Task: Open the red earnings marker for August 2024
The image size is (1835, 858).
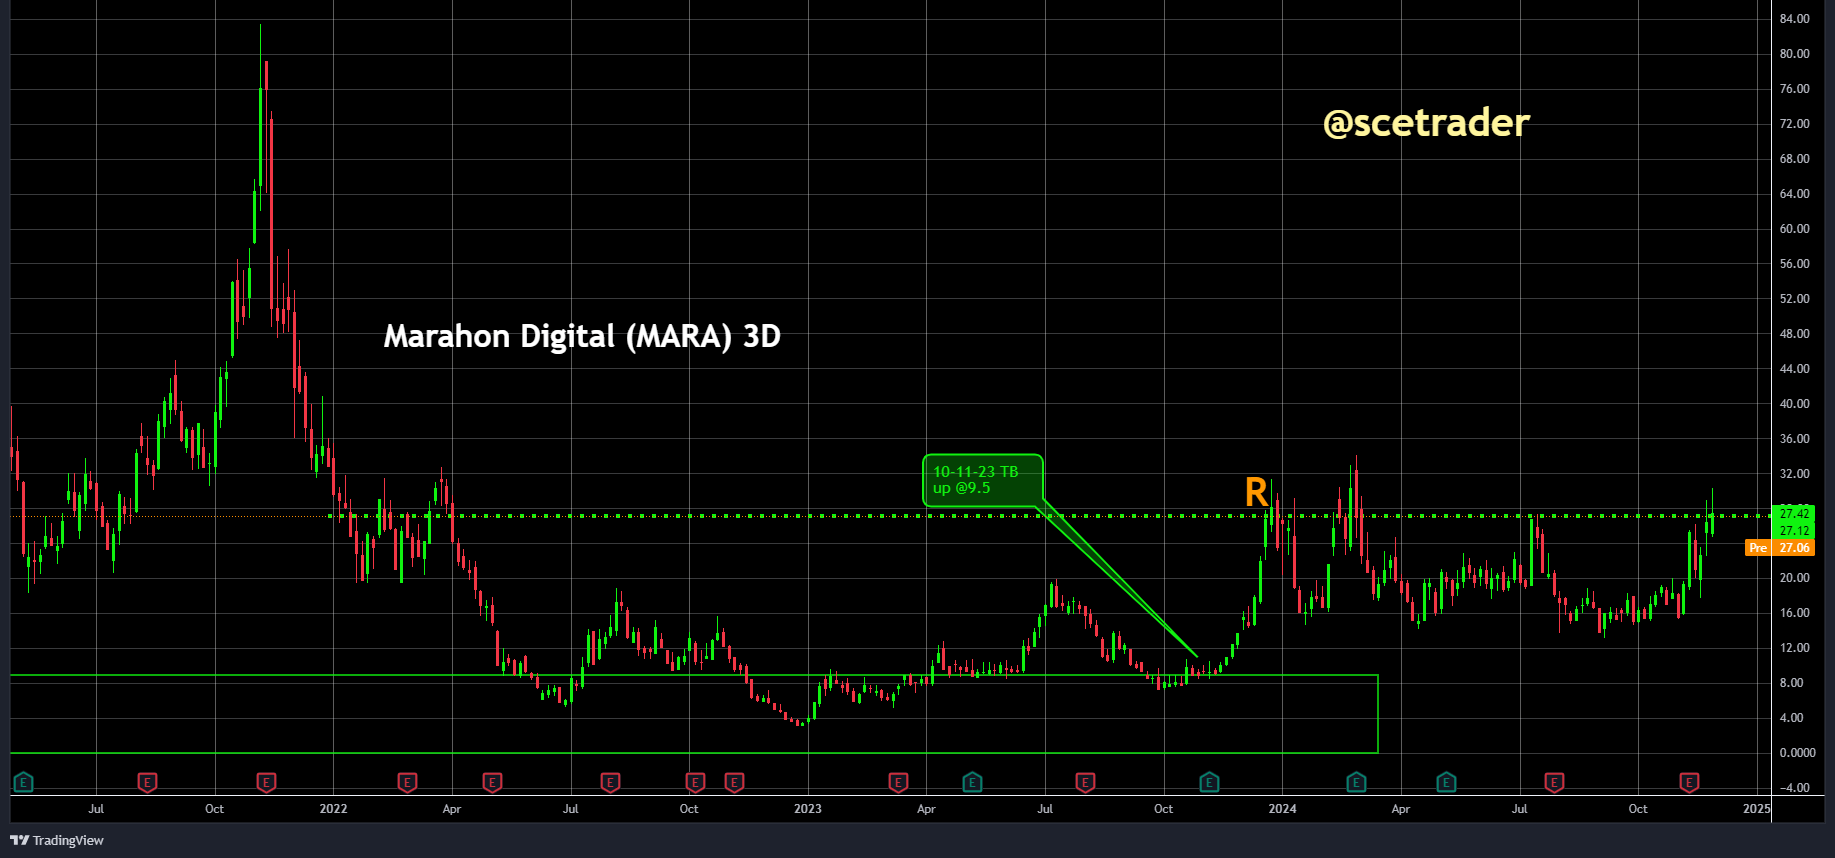Action: pyautogui.click(x=1554, y=782)
